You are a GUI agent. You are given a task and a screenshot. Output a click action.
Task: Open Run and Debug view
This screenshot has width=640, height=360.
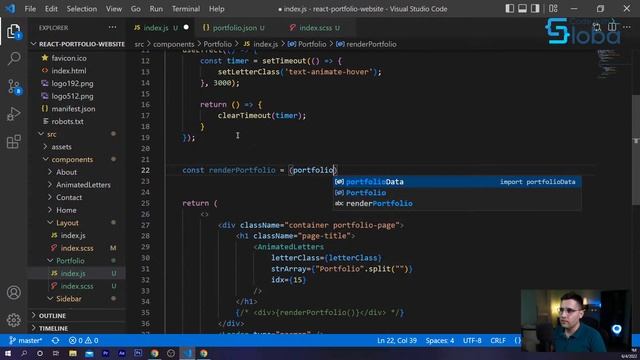click(13, 114)
